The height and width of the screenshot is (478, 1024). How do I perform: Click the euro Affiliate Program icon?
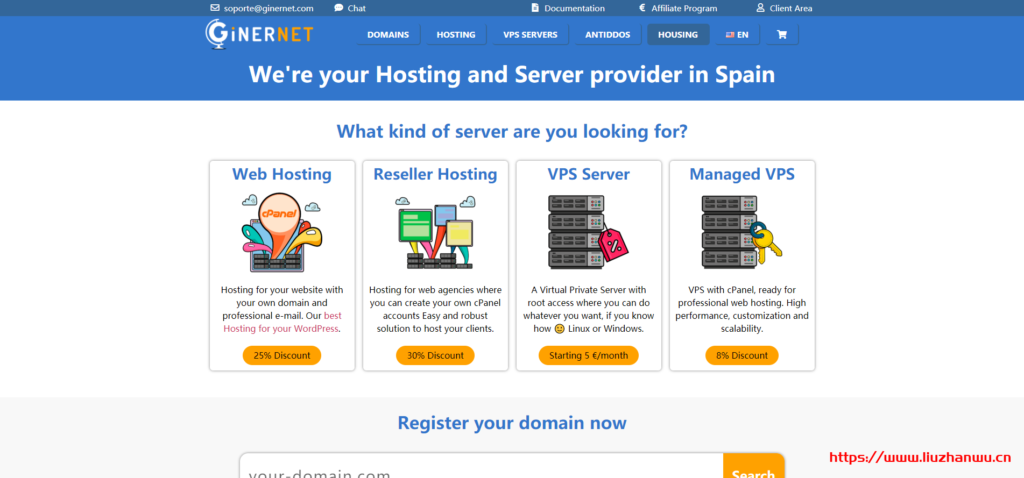point(642,8)
